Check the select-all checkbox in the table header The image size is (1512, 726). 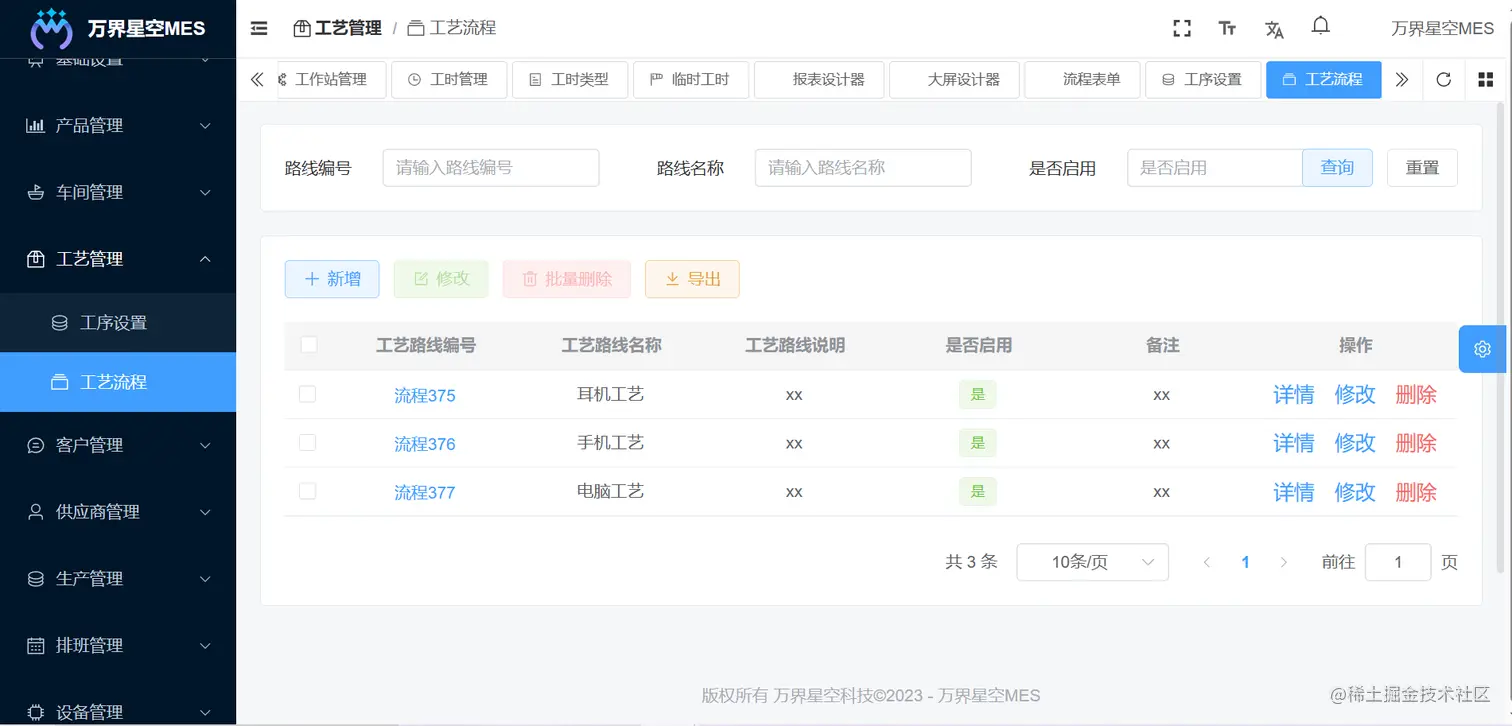308,344
